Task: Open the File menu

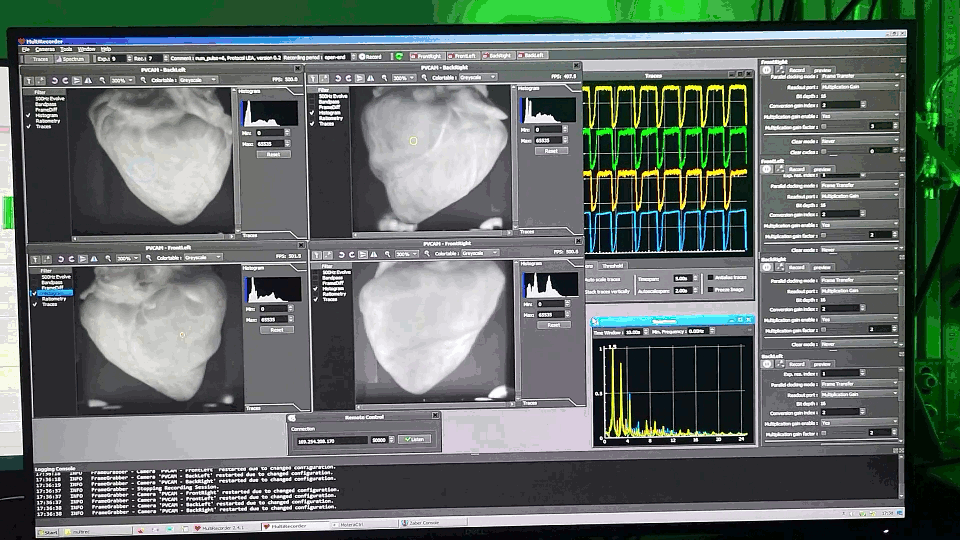Action: [x=26, y=50]
